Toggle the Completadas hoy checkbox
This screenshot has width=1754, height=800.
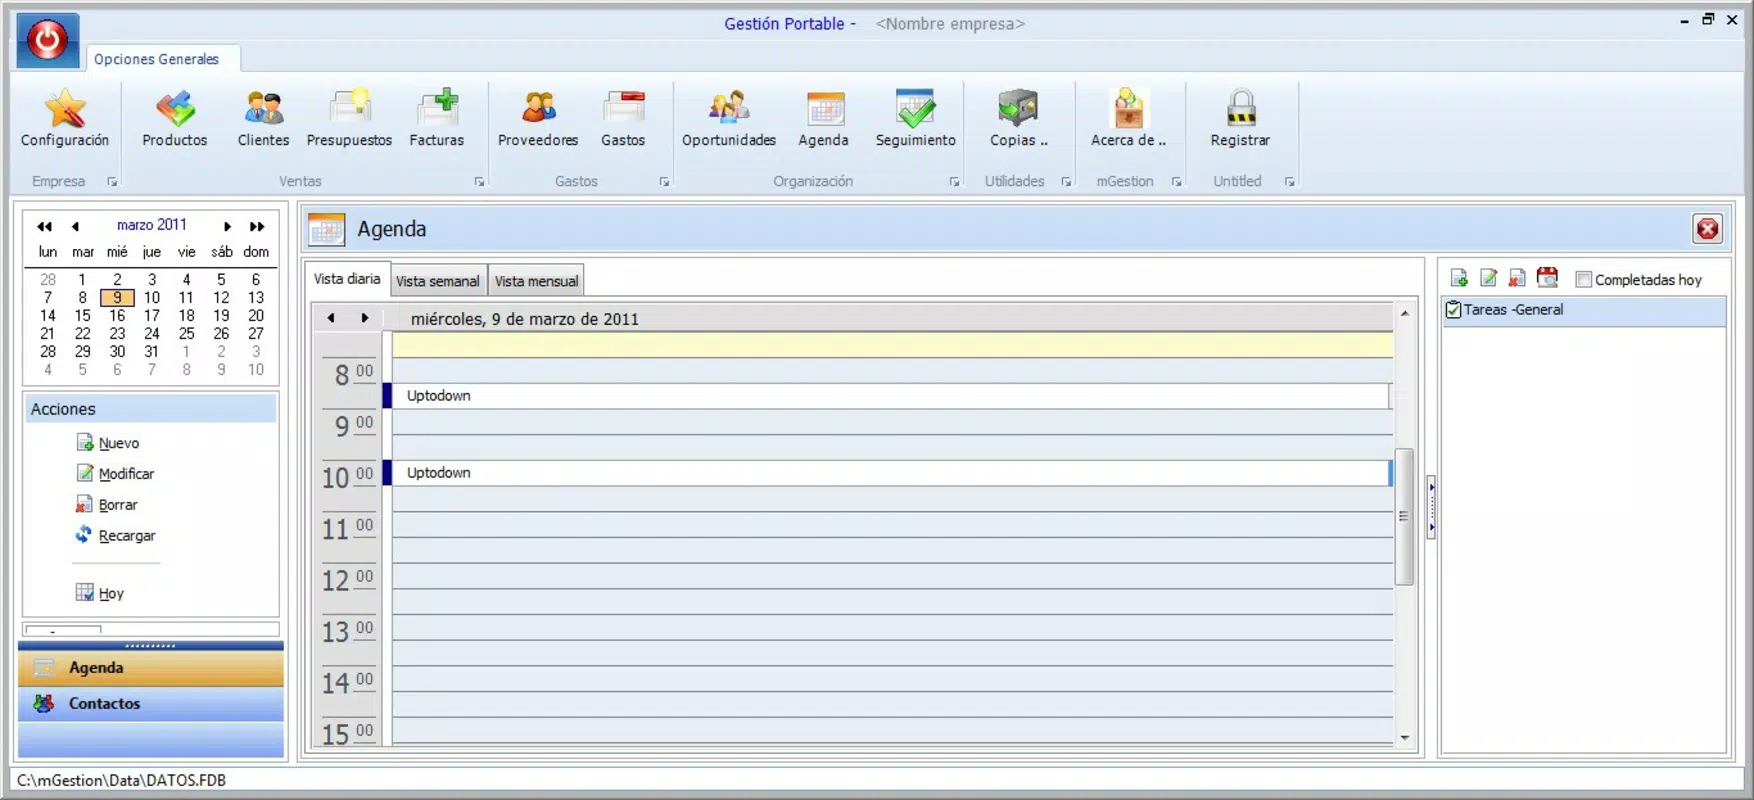(x=1583, y=280)
